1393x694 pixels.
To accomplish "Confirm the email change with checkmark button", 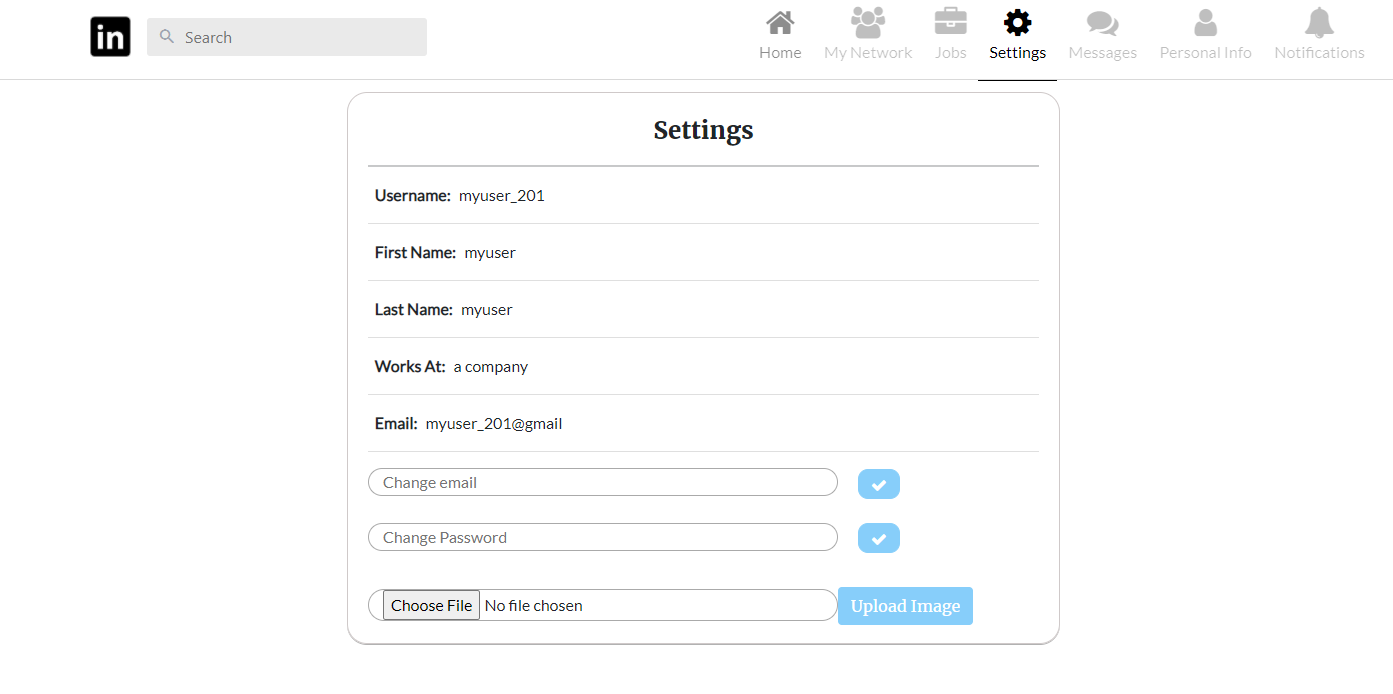I will [878, 483].
